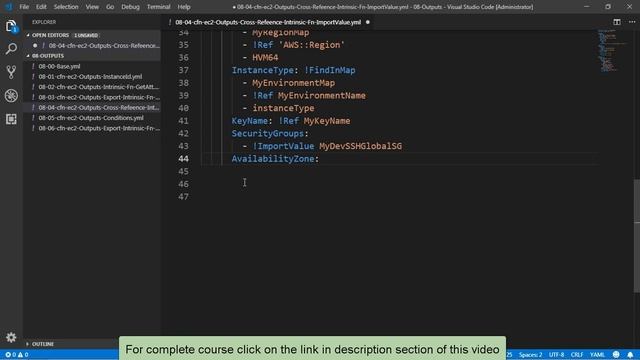The height and width of the screenshot is (360, 640).
Task: Click line number 43 in the gutter
Action: coord(184,146)
